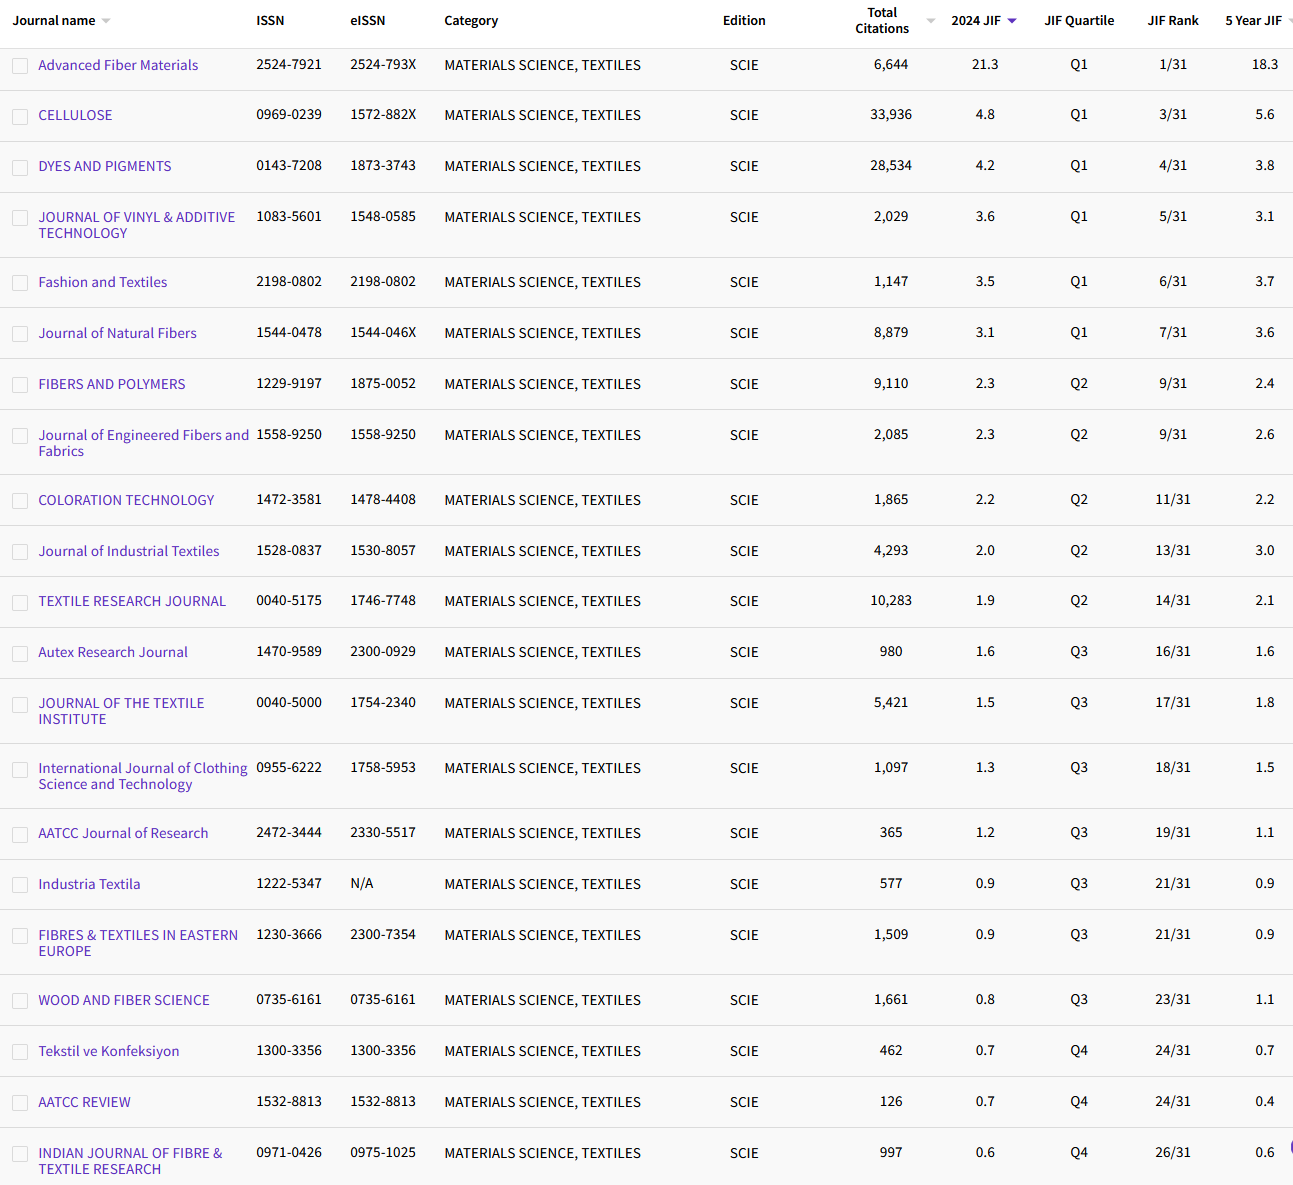The image size is (1293, 1185).
Task: Click the Total Citations sort arrow
Action: 930,19
